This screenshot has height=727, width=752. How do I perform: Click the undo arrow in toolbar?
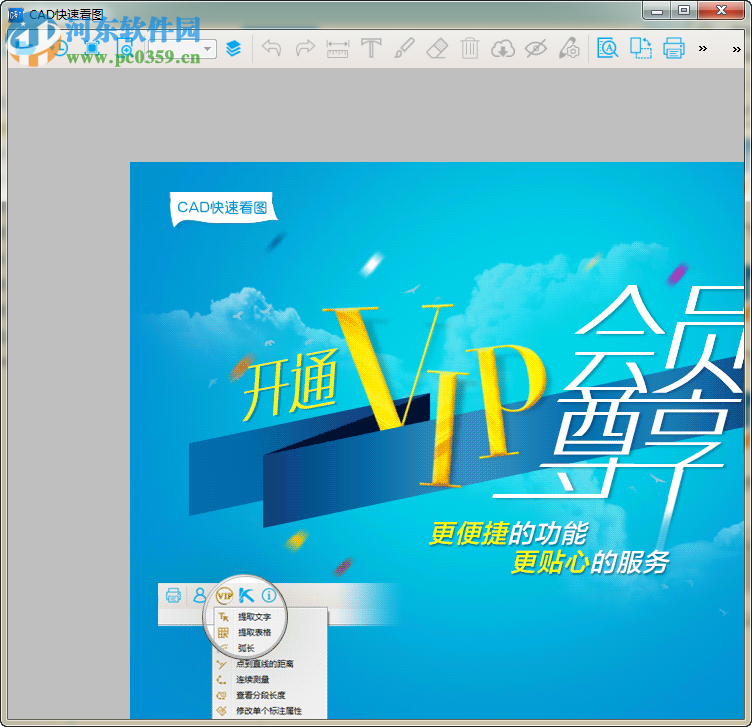point(271,48)
